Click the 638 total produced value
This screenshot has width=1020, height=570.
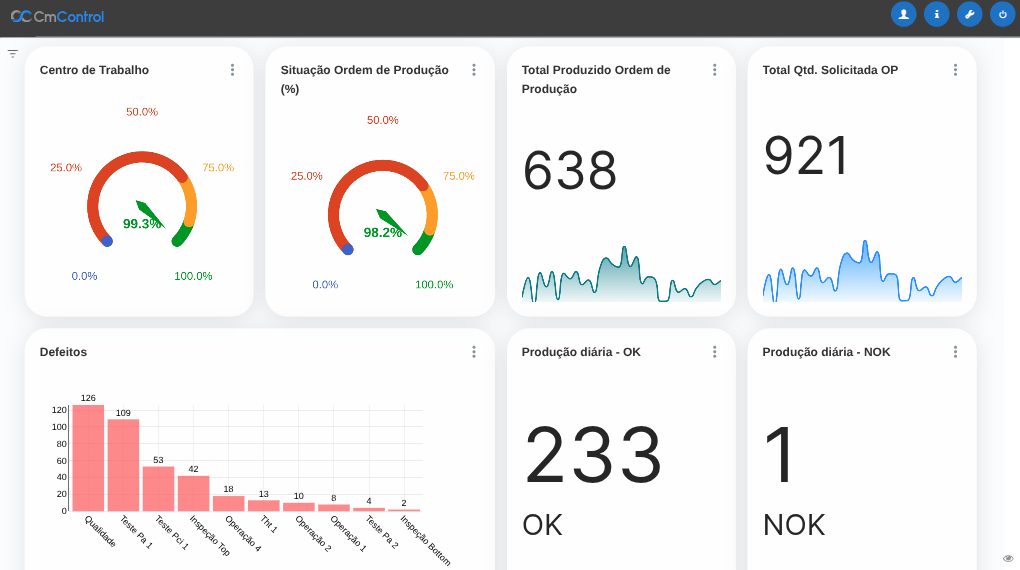coord(570,171)
